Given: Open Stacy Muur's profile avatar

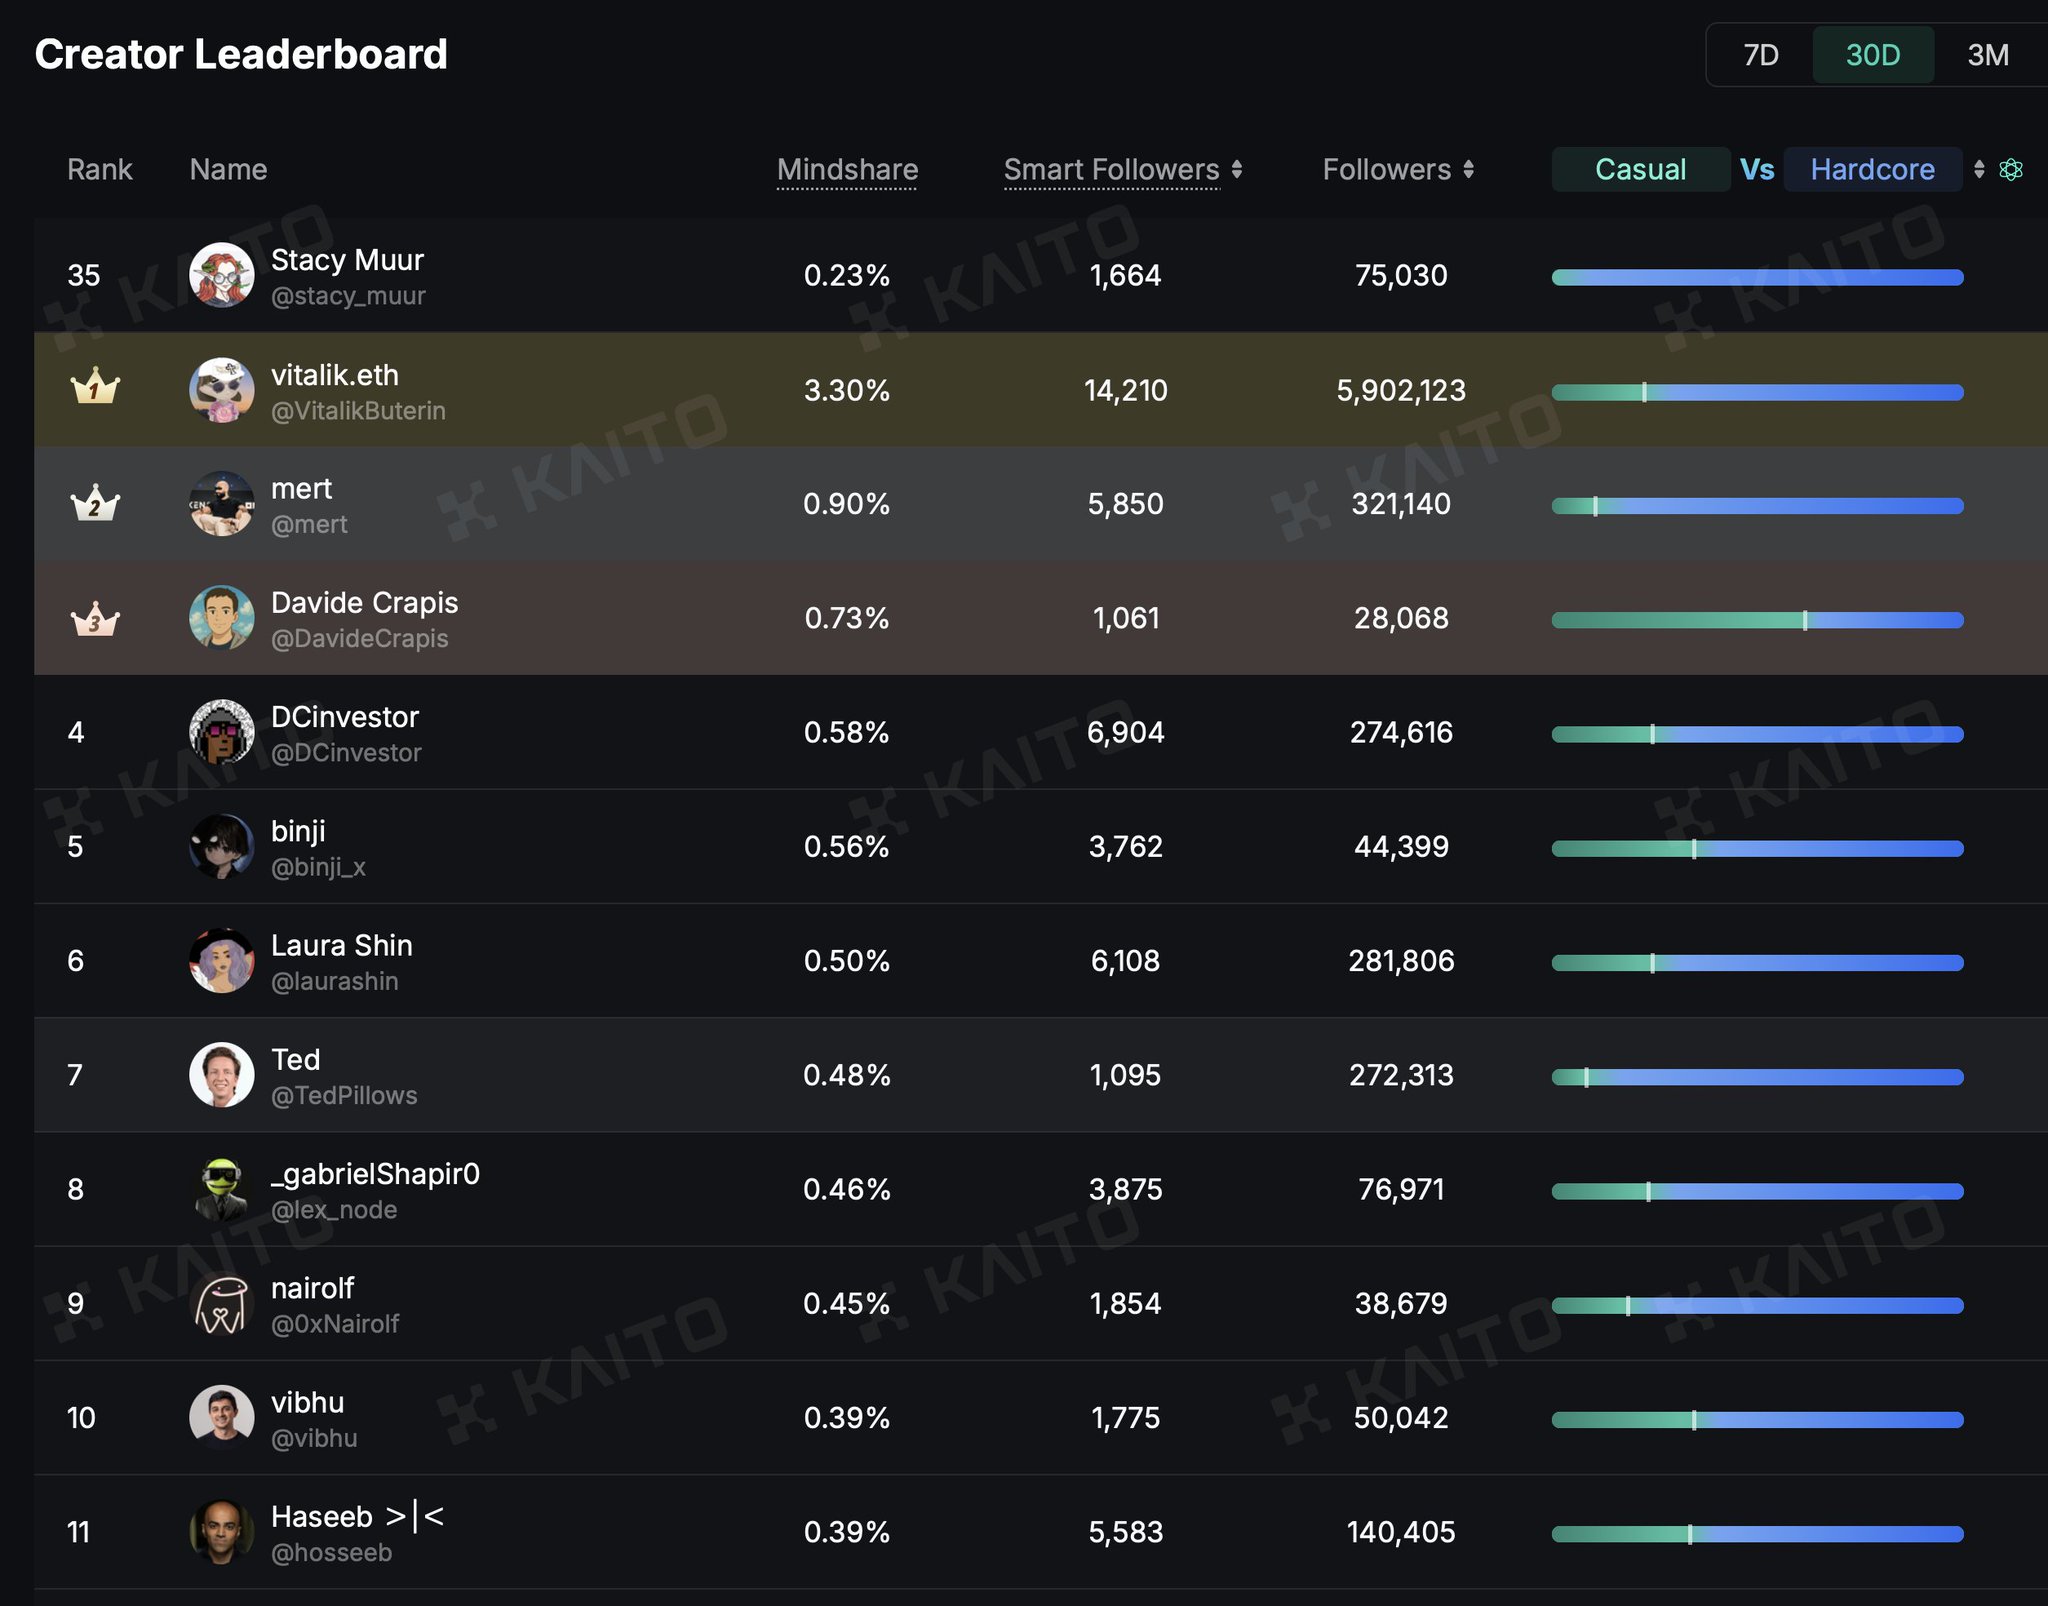Looking at the screenshot, I should tap(221, 275).
